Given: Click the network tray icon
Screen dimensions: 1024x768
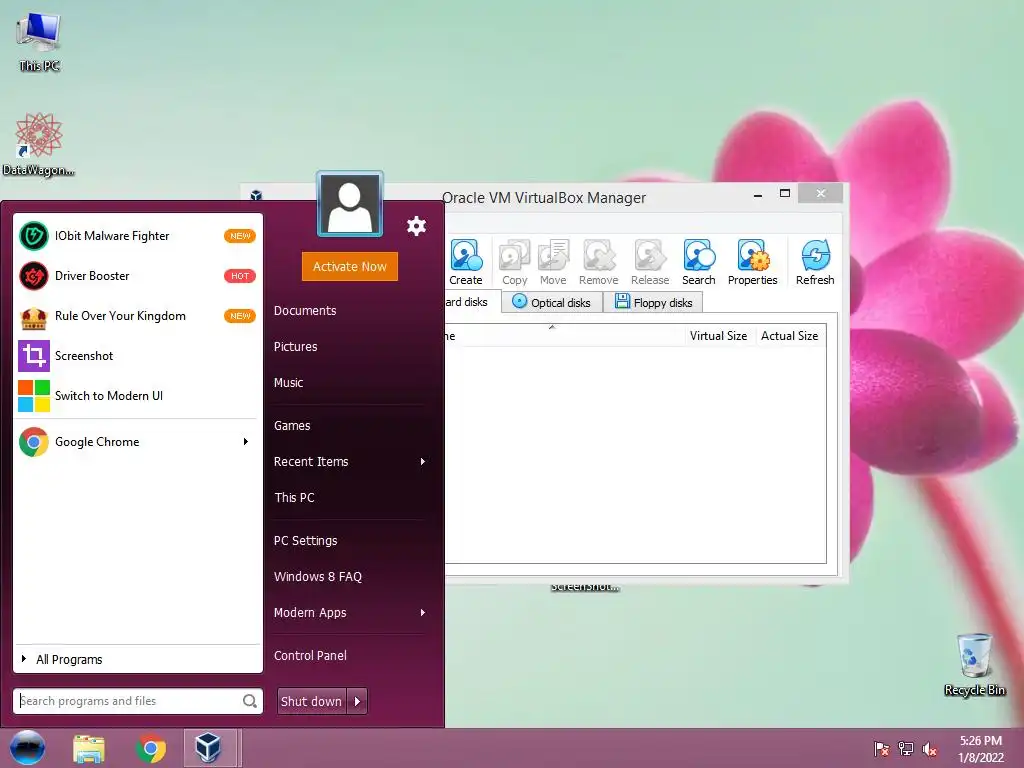Looking at the screenshot, I should click(x=905, y=749).
